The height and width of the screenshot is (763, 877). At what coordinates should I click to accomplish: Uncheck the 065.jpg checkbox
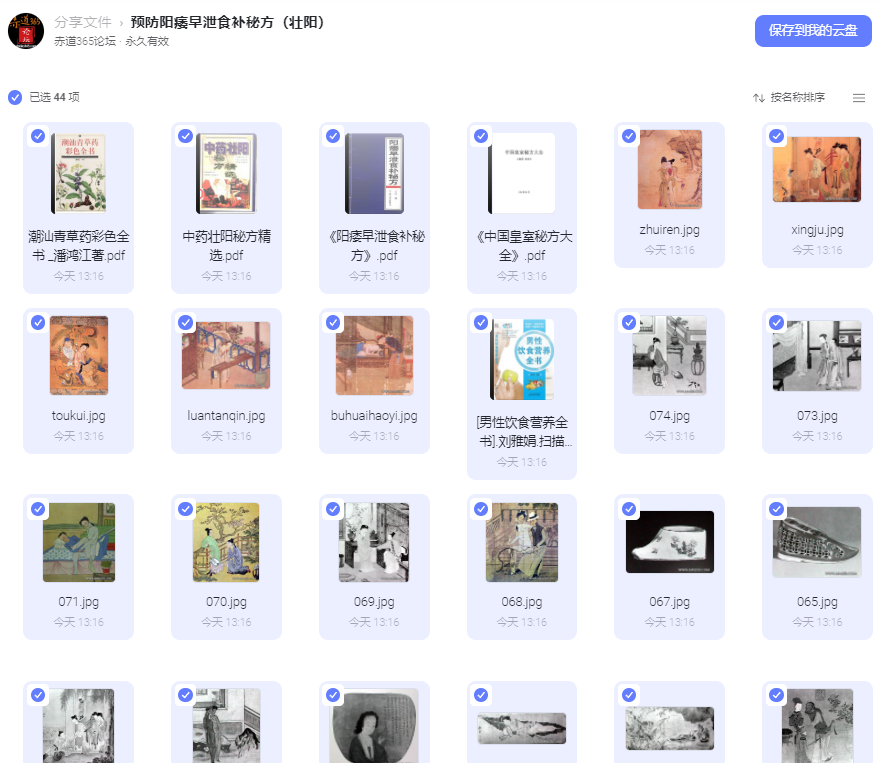pyautogui.click(x=777, y=508)
